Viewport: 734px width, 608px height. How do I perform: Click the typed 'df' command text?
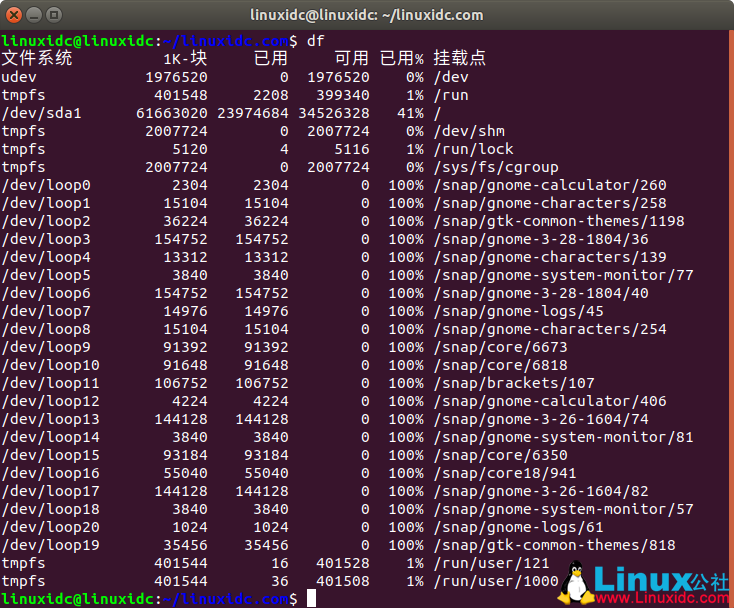click(x=315, y=41)
